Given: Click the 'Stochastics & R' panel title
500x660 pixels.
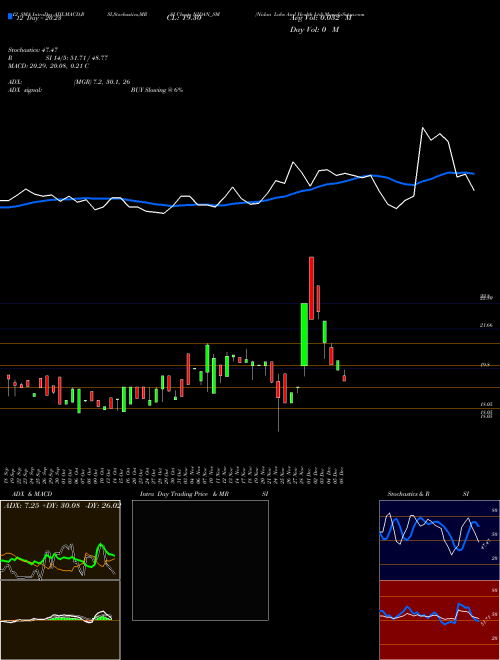Looking at the screenshot, I should 408,494.
